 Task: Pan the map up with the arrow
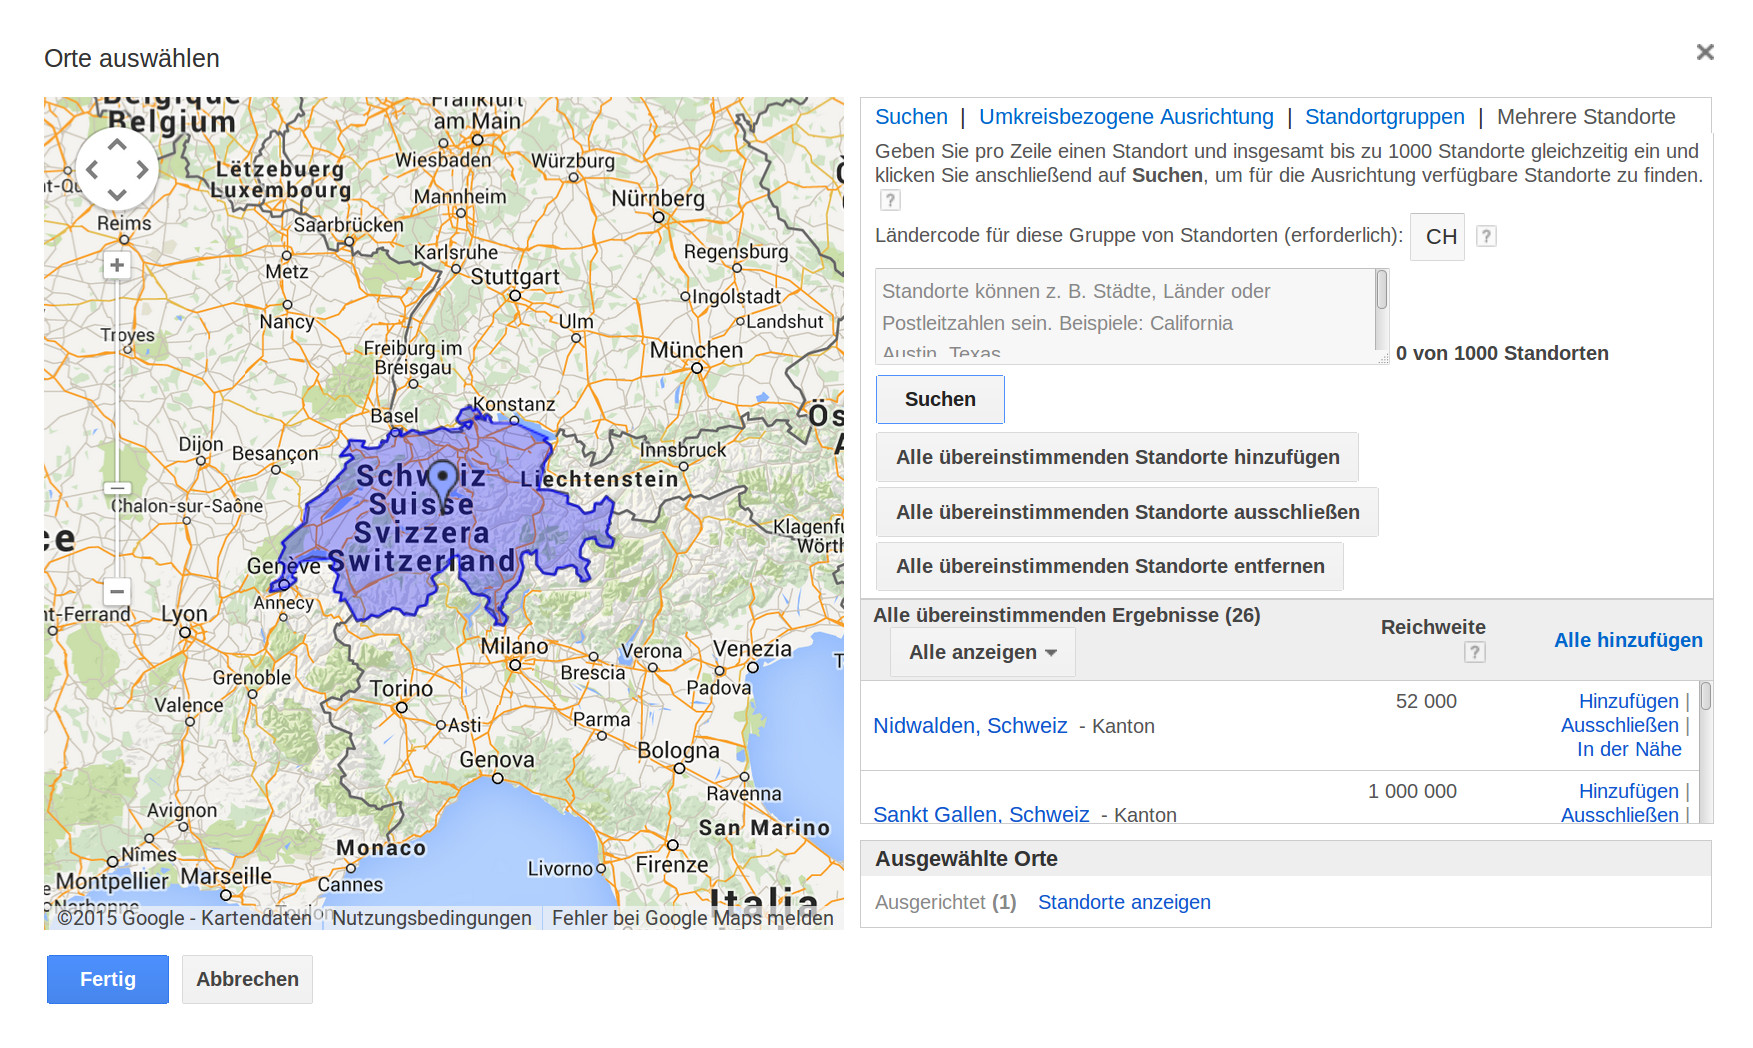click(x=117, y=145)
